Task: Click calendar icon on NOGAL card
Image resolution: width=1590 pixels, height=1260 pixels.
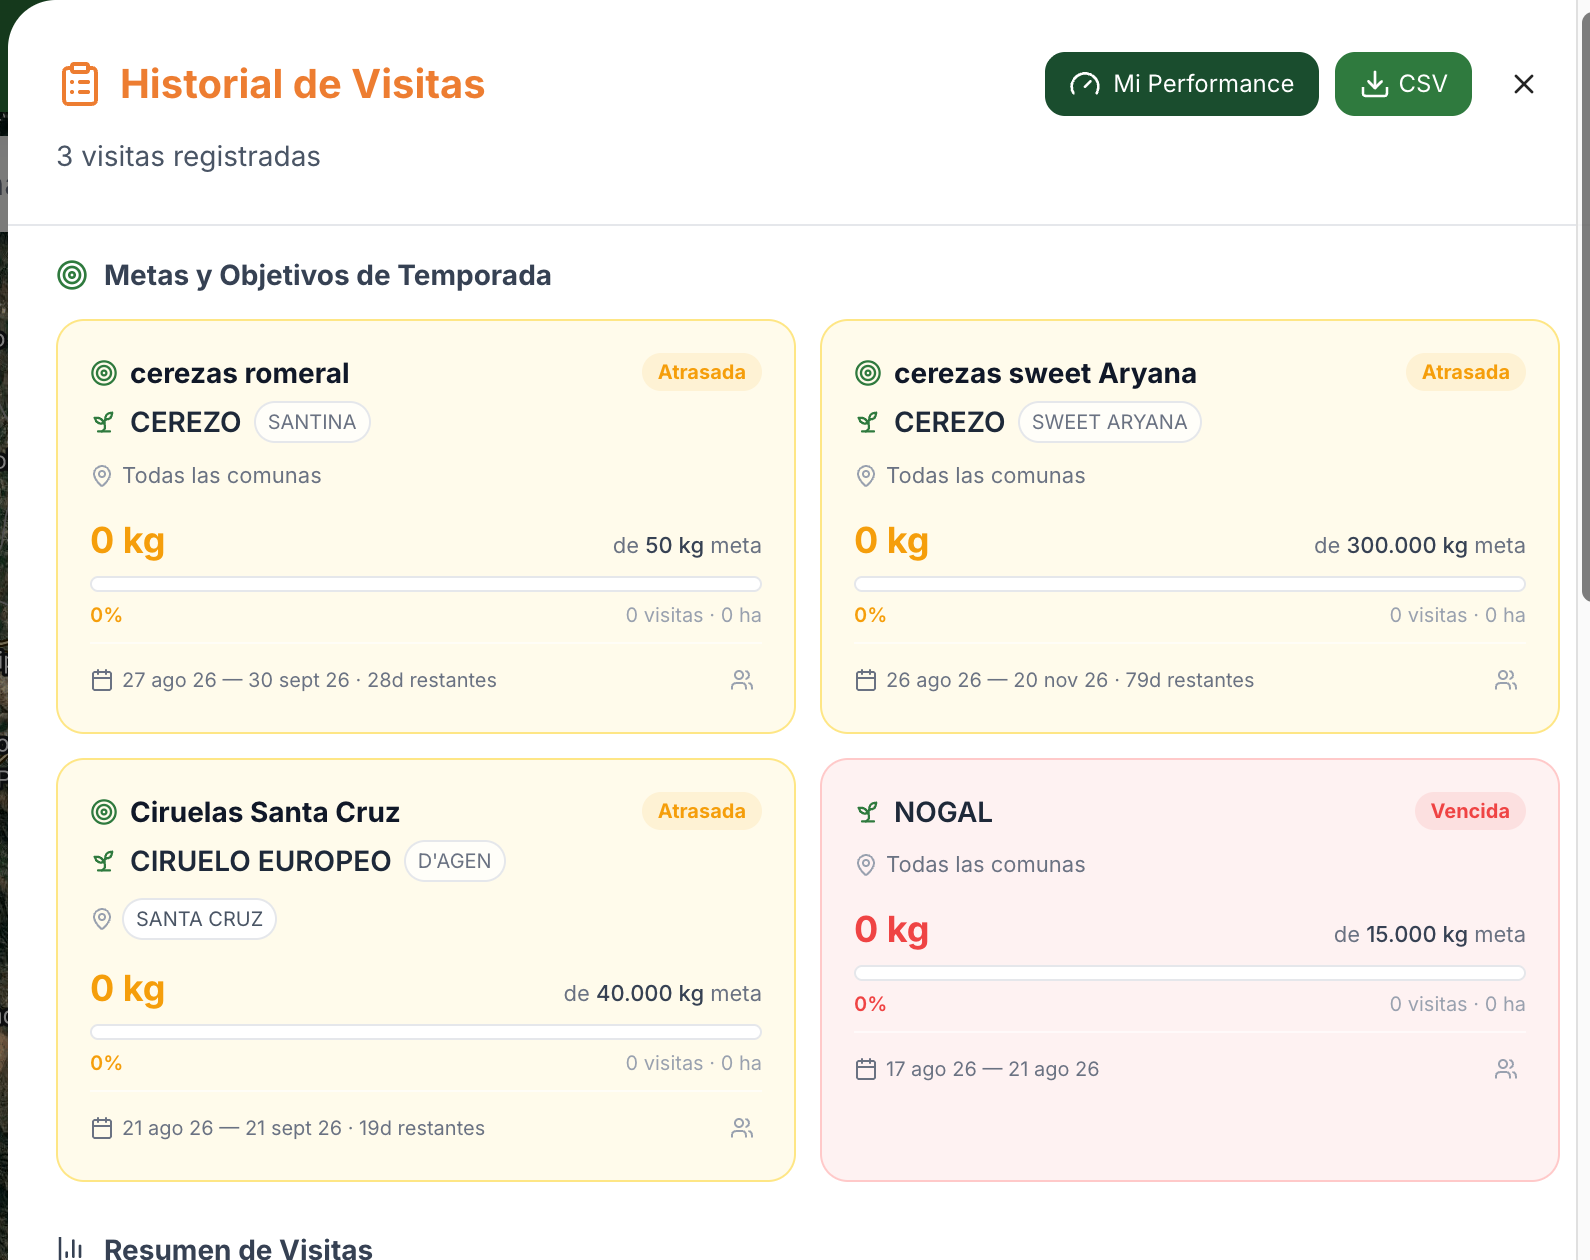Action: pos(866,1069)
